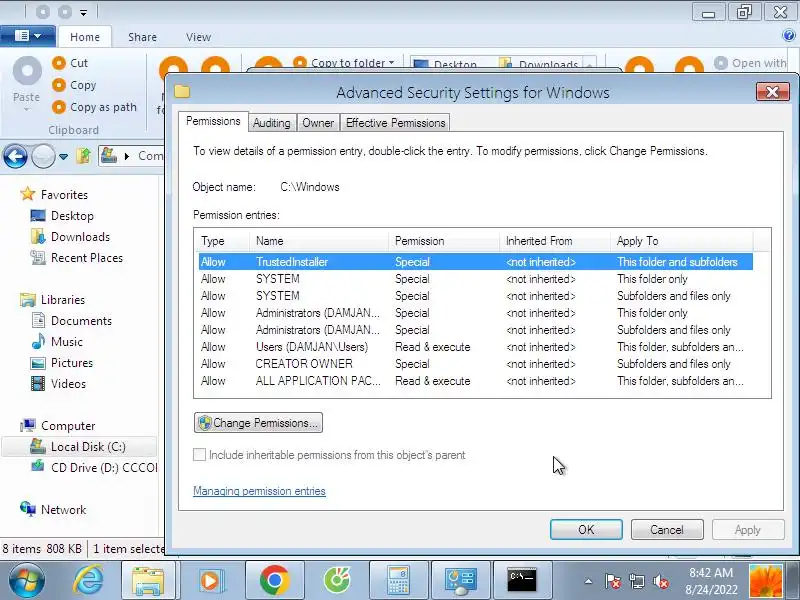Open the Control Panel taskbar icon

pyautogui.click(x=461, y=581)
